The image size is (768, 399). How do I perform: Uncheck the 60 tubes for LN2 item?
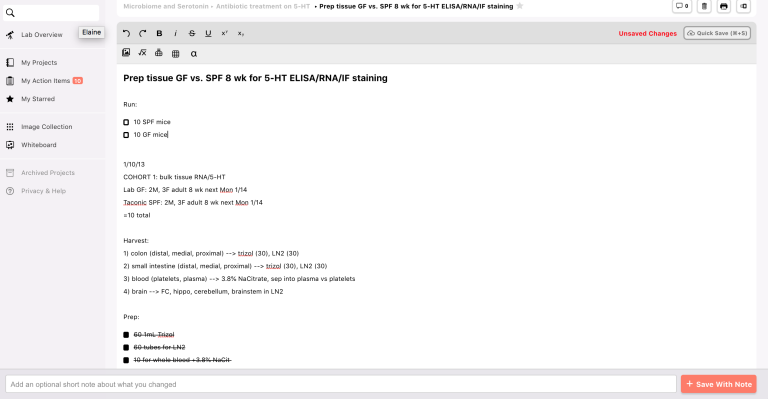click(126, 347)
